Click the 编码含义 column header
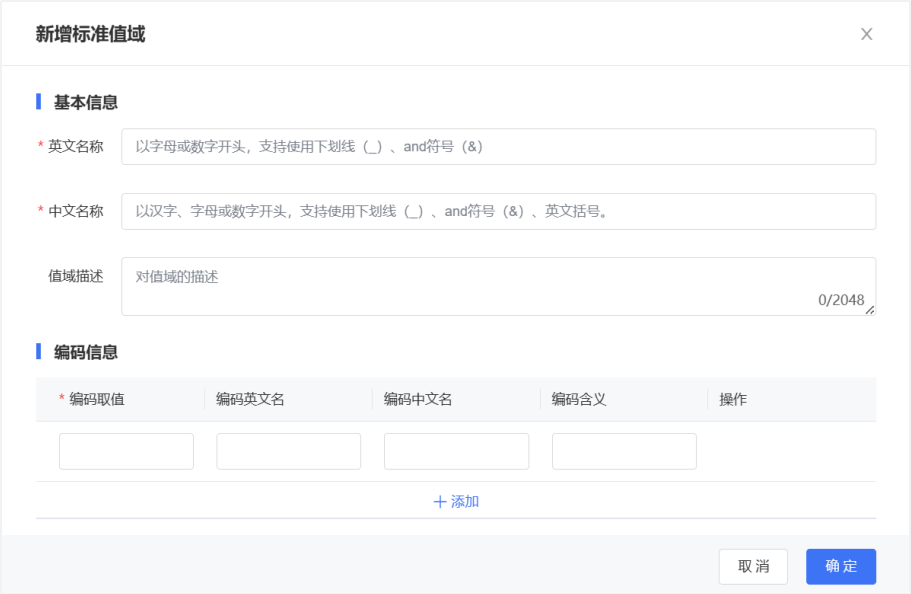This screenshot has width=911, height=594. click(x=579, y=399)
